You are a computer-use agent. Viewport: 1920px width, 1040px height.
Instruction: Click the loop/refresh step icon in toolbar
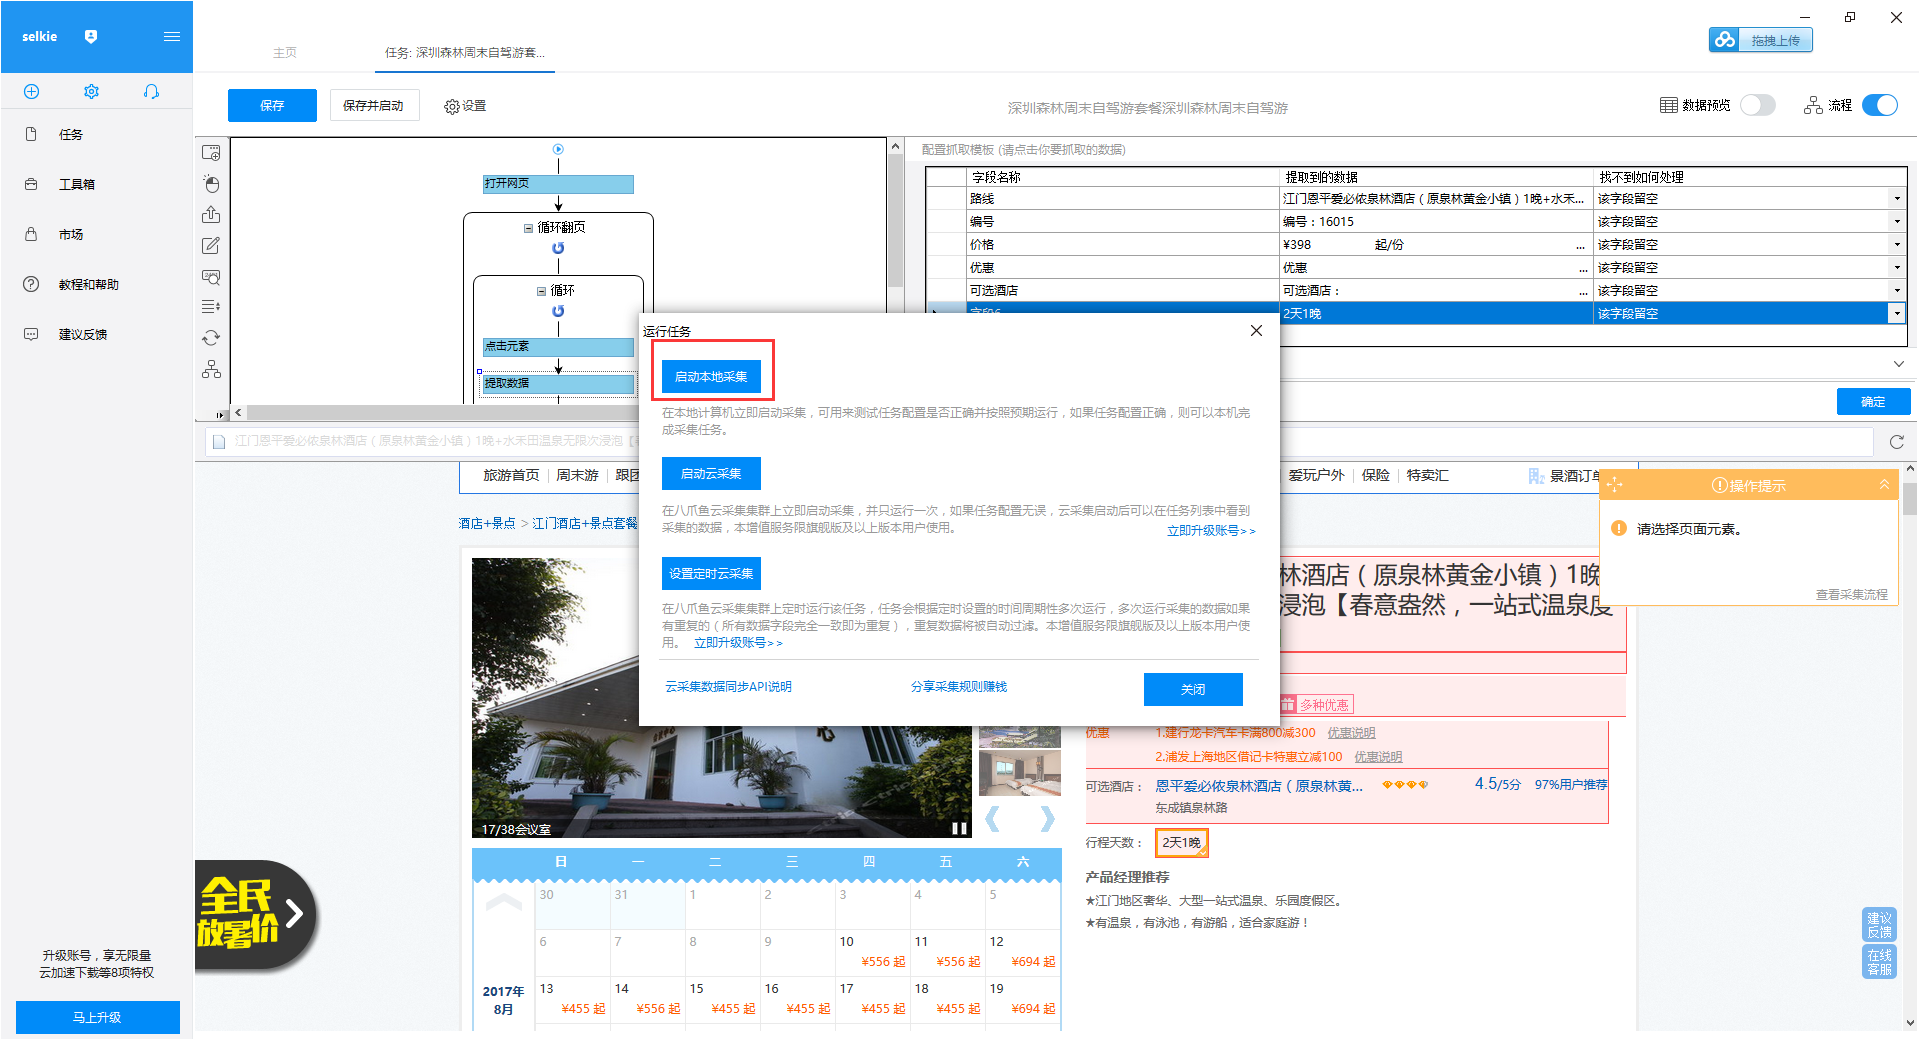[211, 338]
